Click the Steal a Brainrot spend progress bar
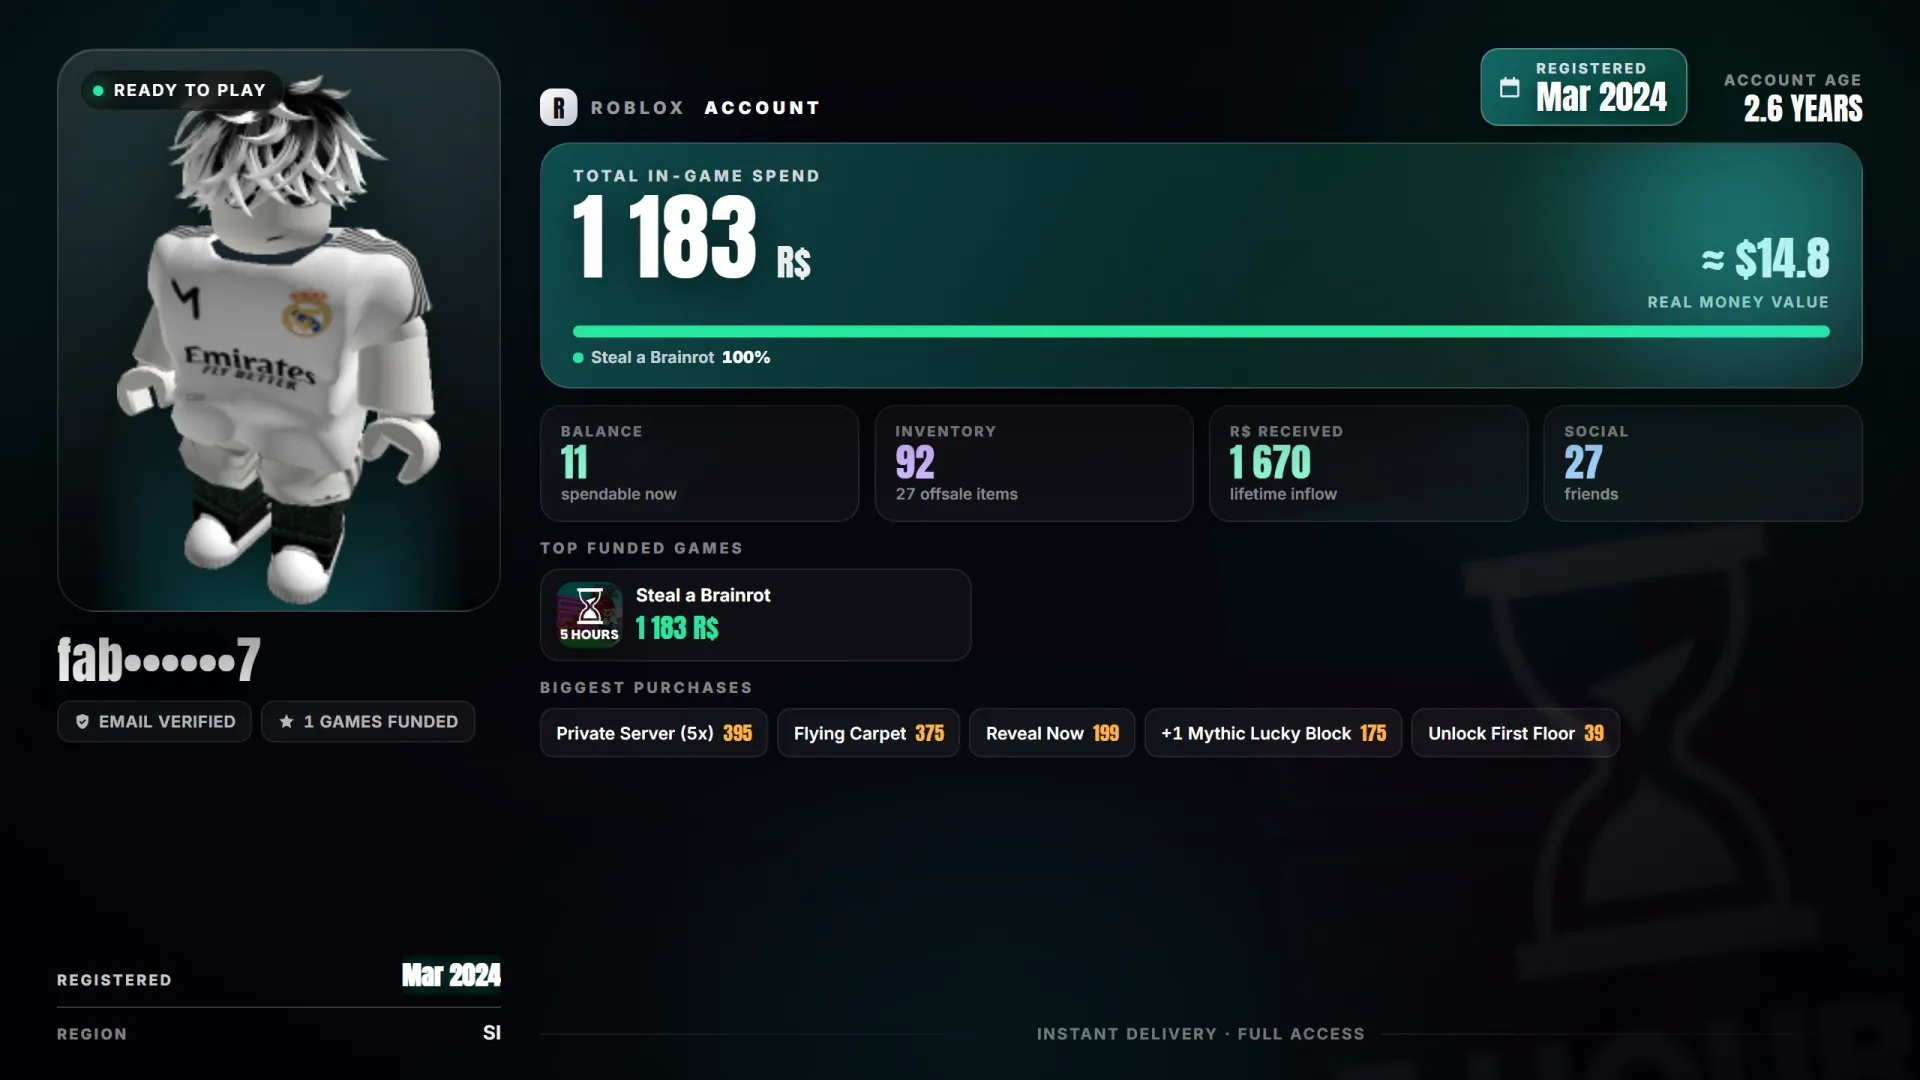This screenshot has width=1920, height=1080. (x=1201, y=331)
